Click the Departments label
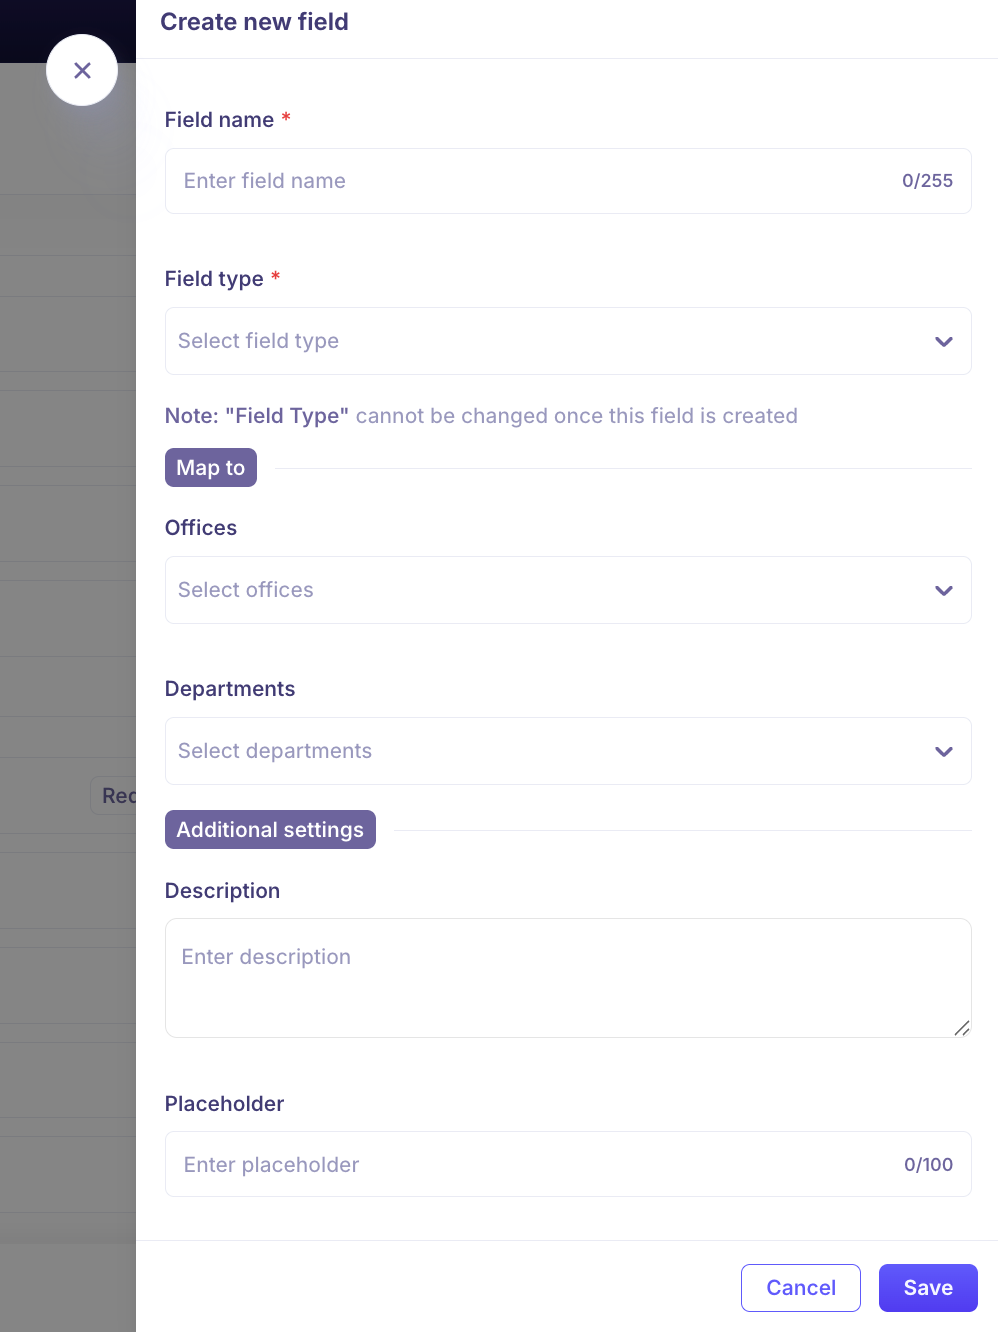The width and height of the screenshot is (998, 1332). coord(230,689)
